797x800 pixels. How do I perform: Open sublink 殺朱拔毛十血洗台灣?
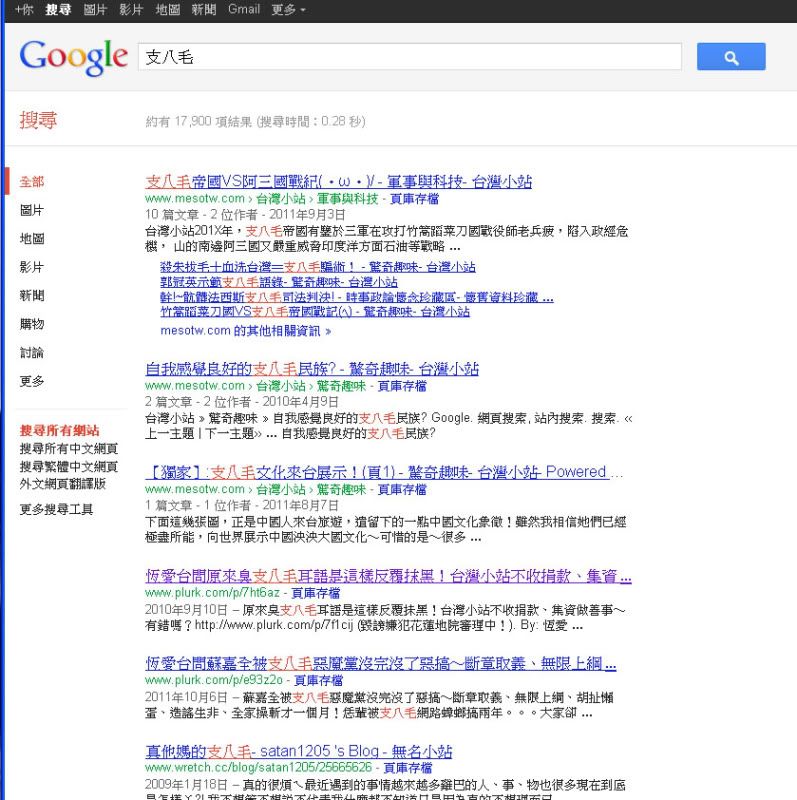pos(317,267)
